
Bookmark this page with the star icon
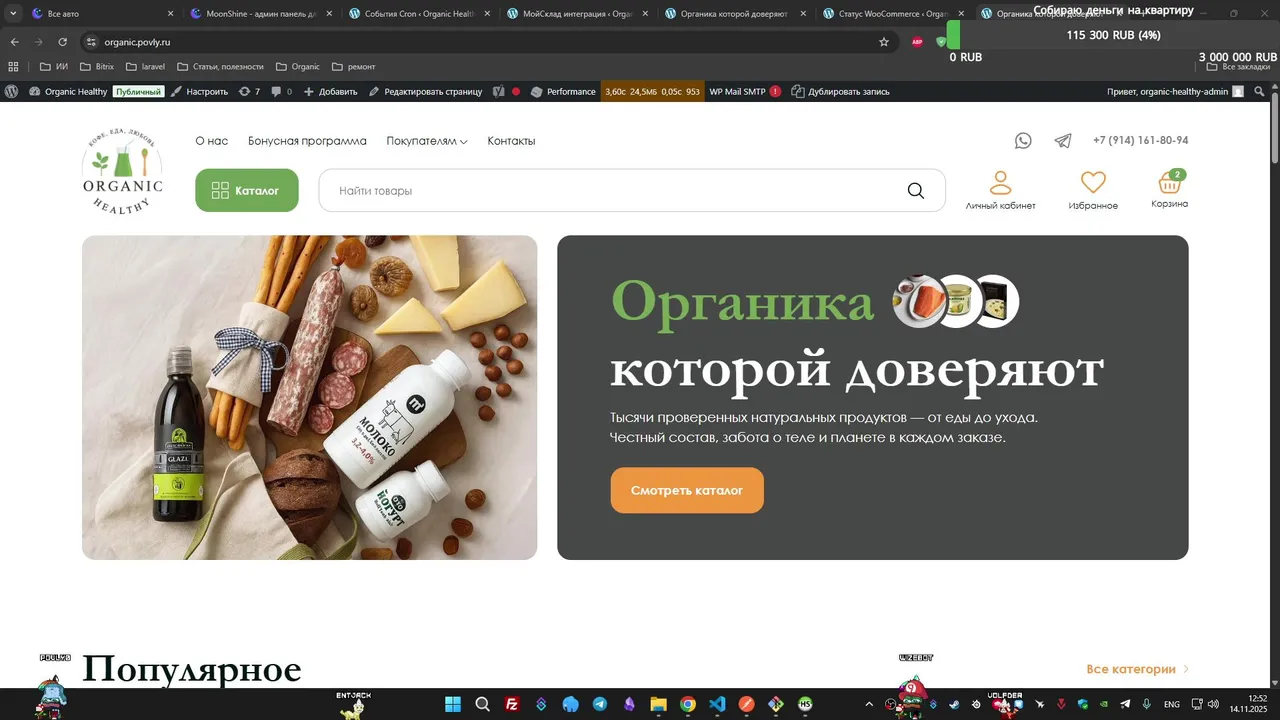[884, 42]
